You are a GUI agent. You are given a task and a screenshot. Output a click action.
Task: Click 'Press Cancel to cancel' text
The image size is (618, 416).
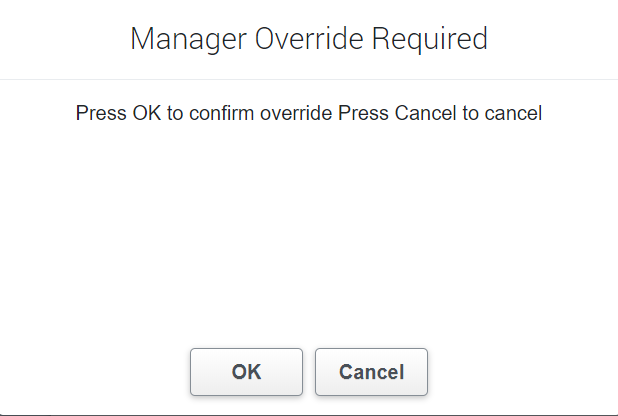tap(440, 114)
